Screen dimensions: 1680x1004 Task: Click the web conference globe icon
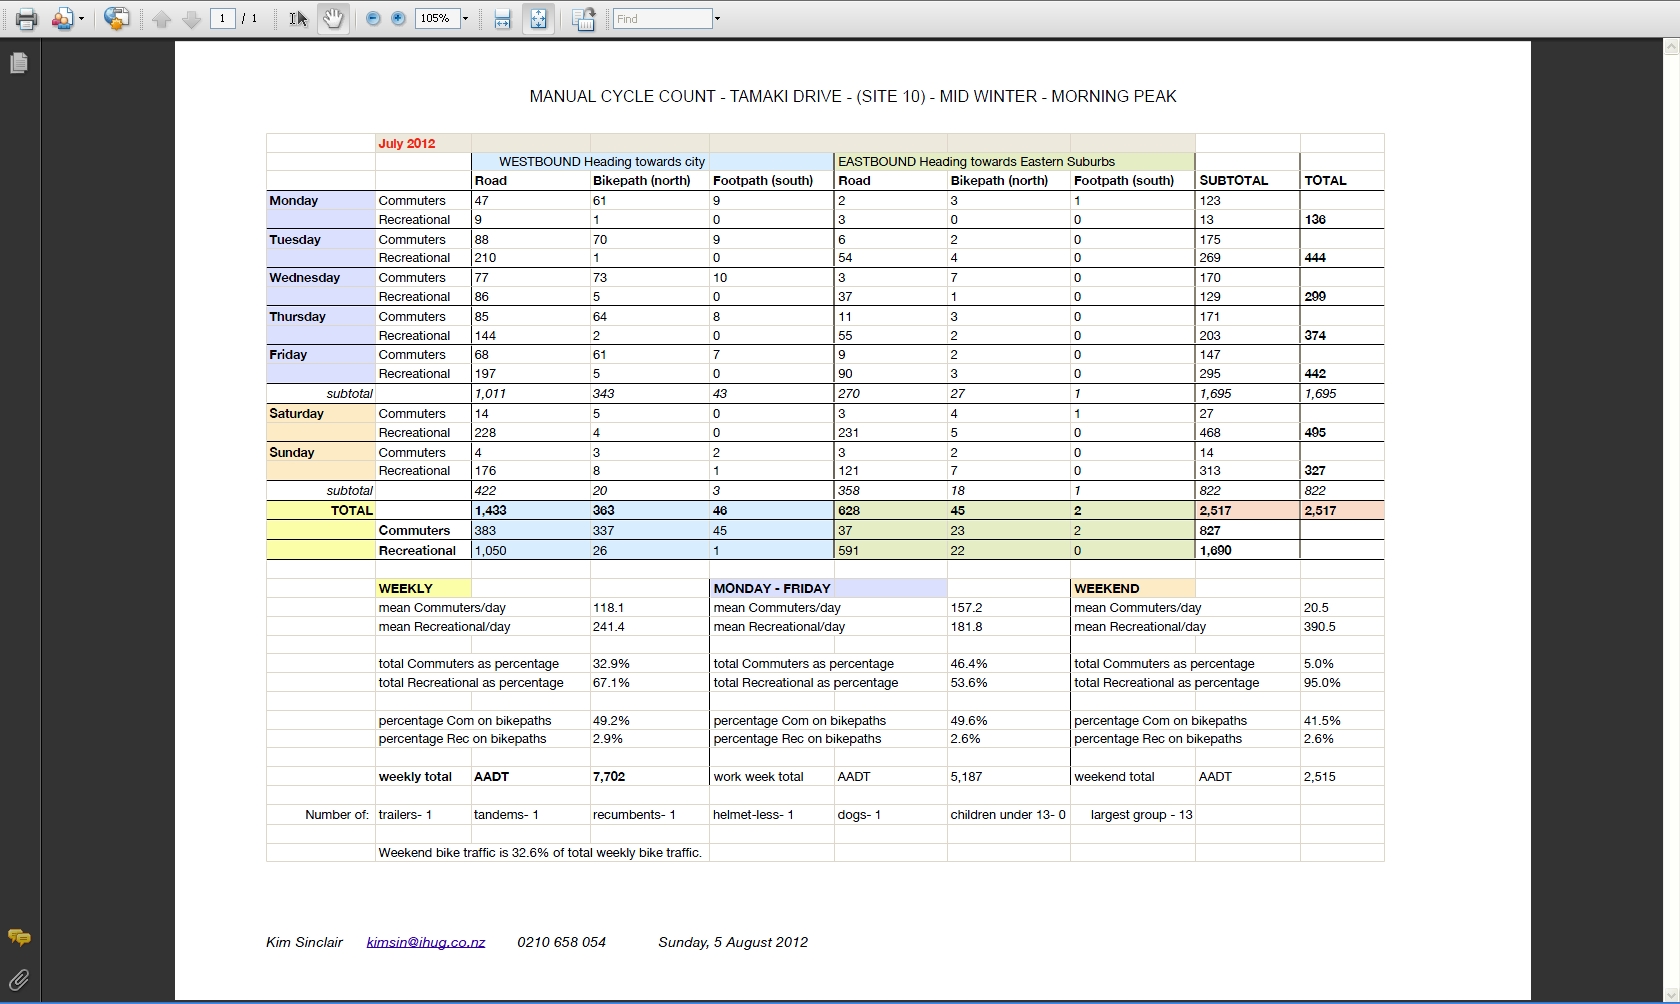(x=116, y=19)
